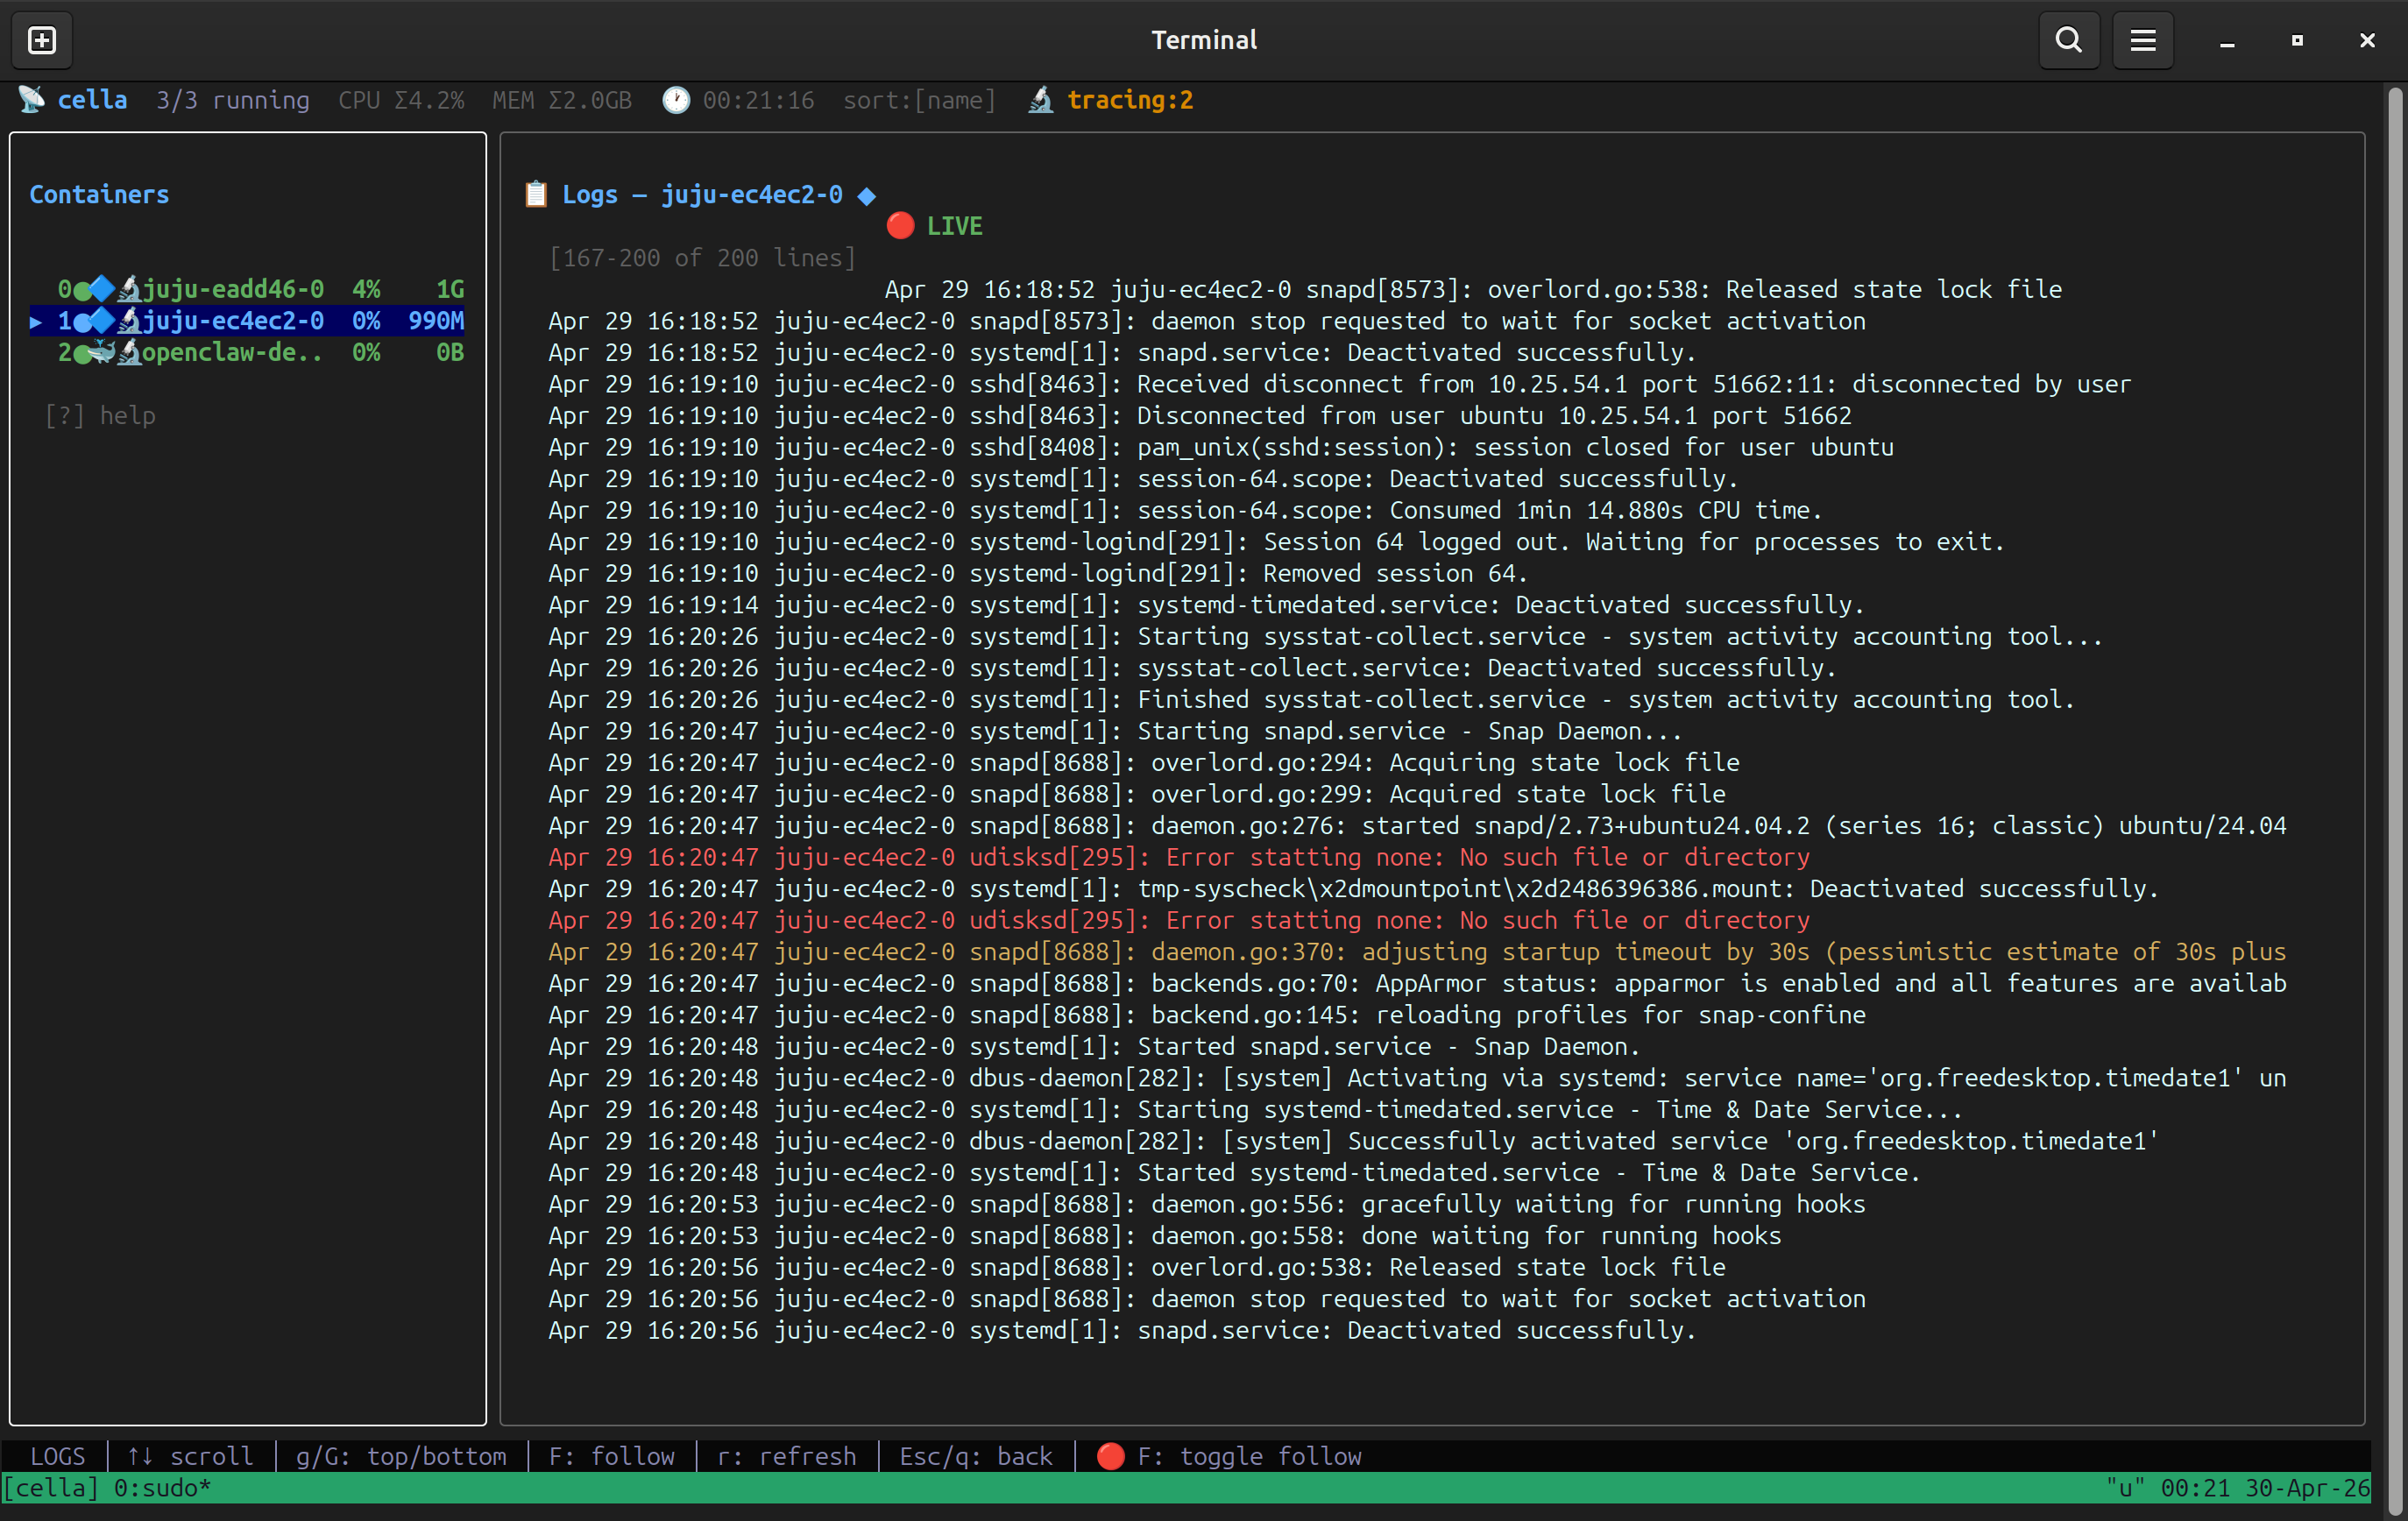Click the microscope icon beside tracing:2
Screen dimensions: 2408x1521
(x=1041, y=100)
